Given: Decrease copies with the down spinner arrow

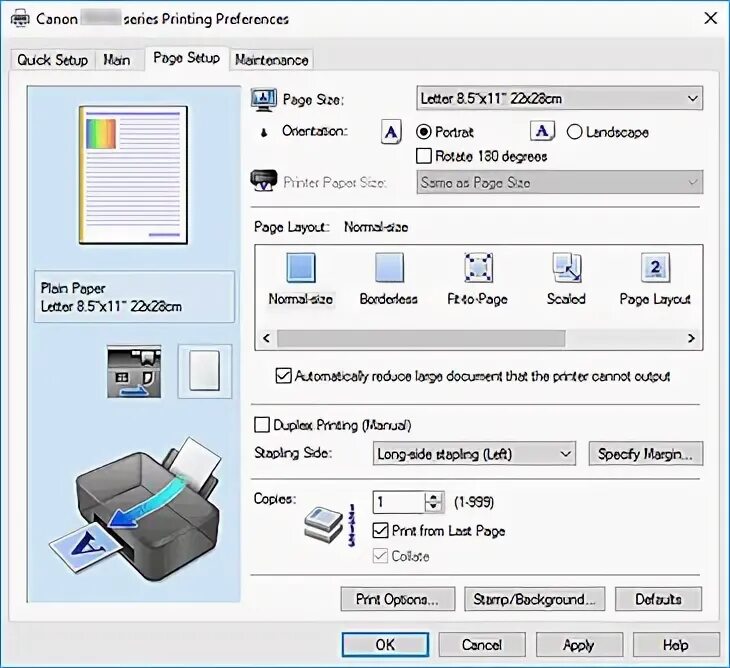Looking at the screenshot, I should [433, 507].
